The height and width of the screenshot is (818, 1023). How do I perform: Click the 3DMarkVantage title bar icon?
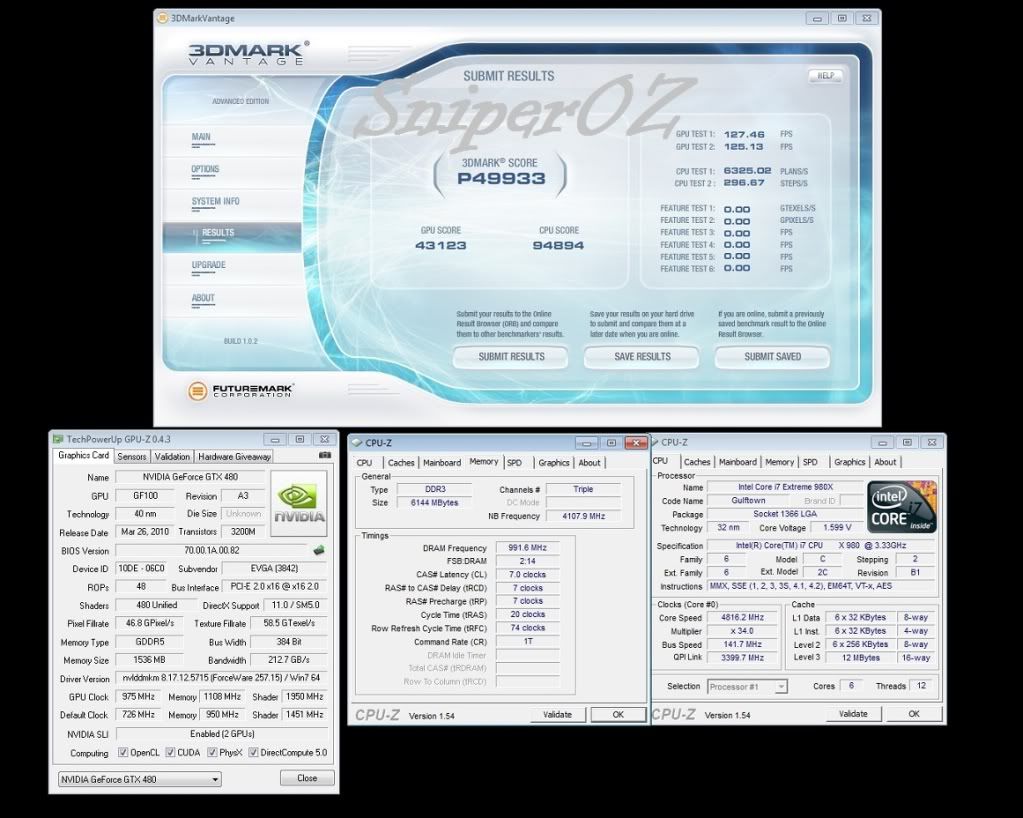click(x=163, y=17)
